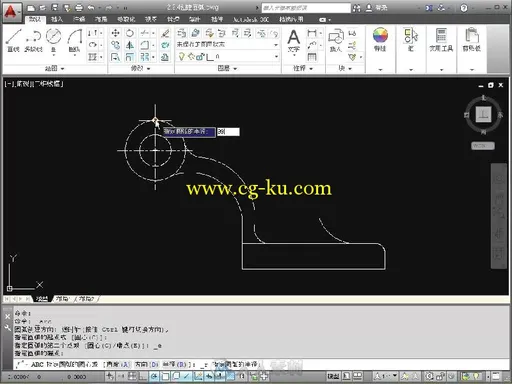The height and width of the screenshot is (384, 512).
Task: Switch to the Autodesk 360 ribbon tab
Action: tap(251, 19)
